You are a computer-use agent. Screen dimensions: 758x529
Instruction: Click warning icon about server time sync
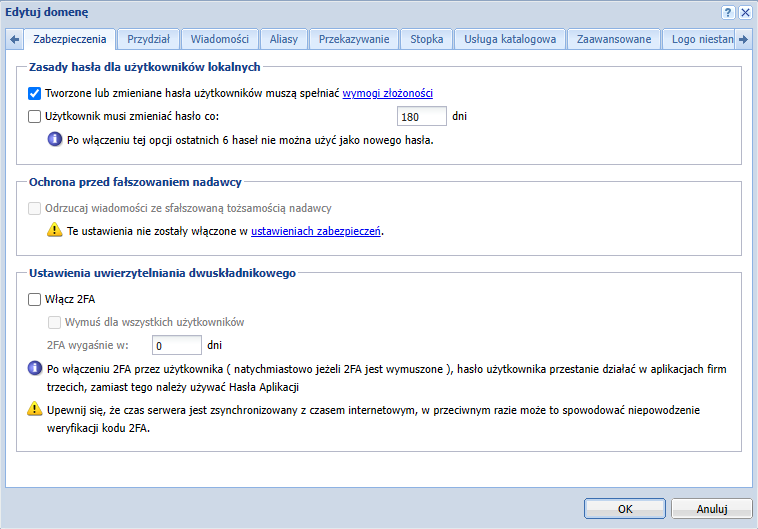coord(35,409)
